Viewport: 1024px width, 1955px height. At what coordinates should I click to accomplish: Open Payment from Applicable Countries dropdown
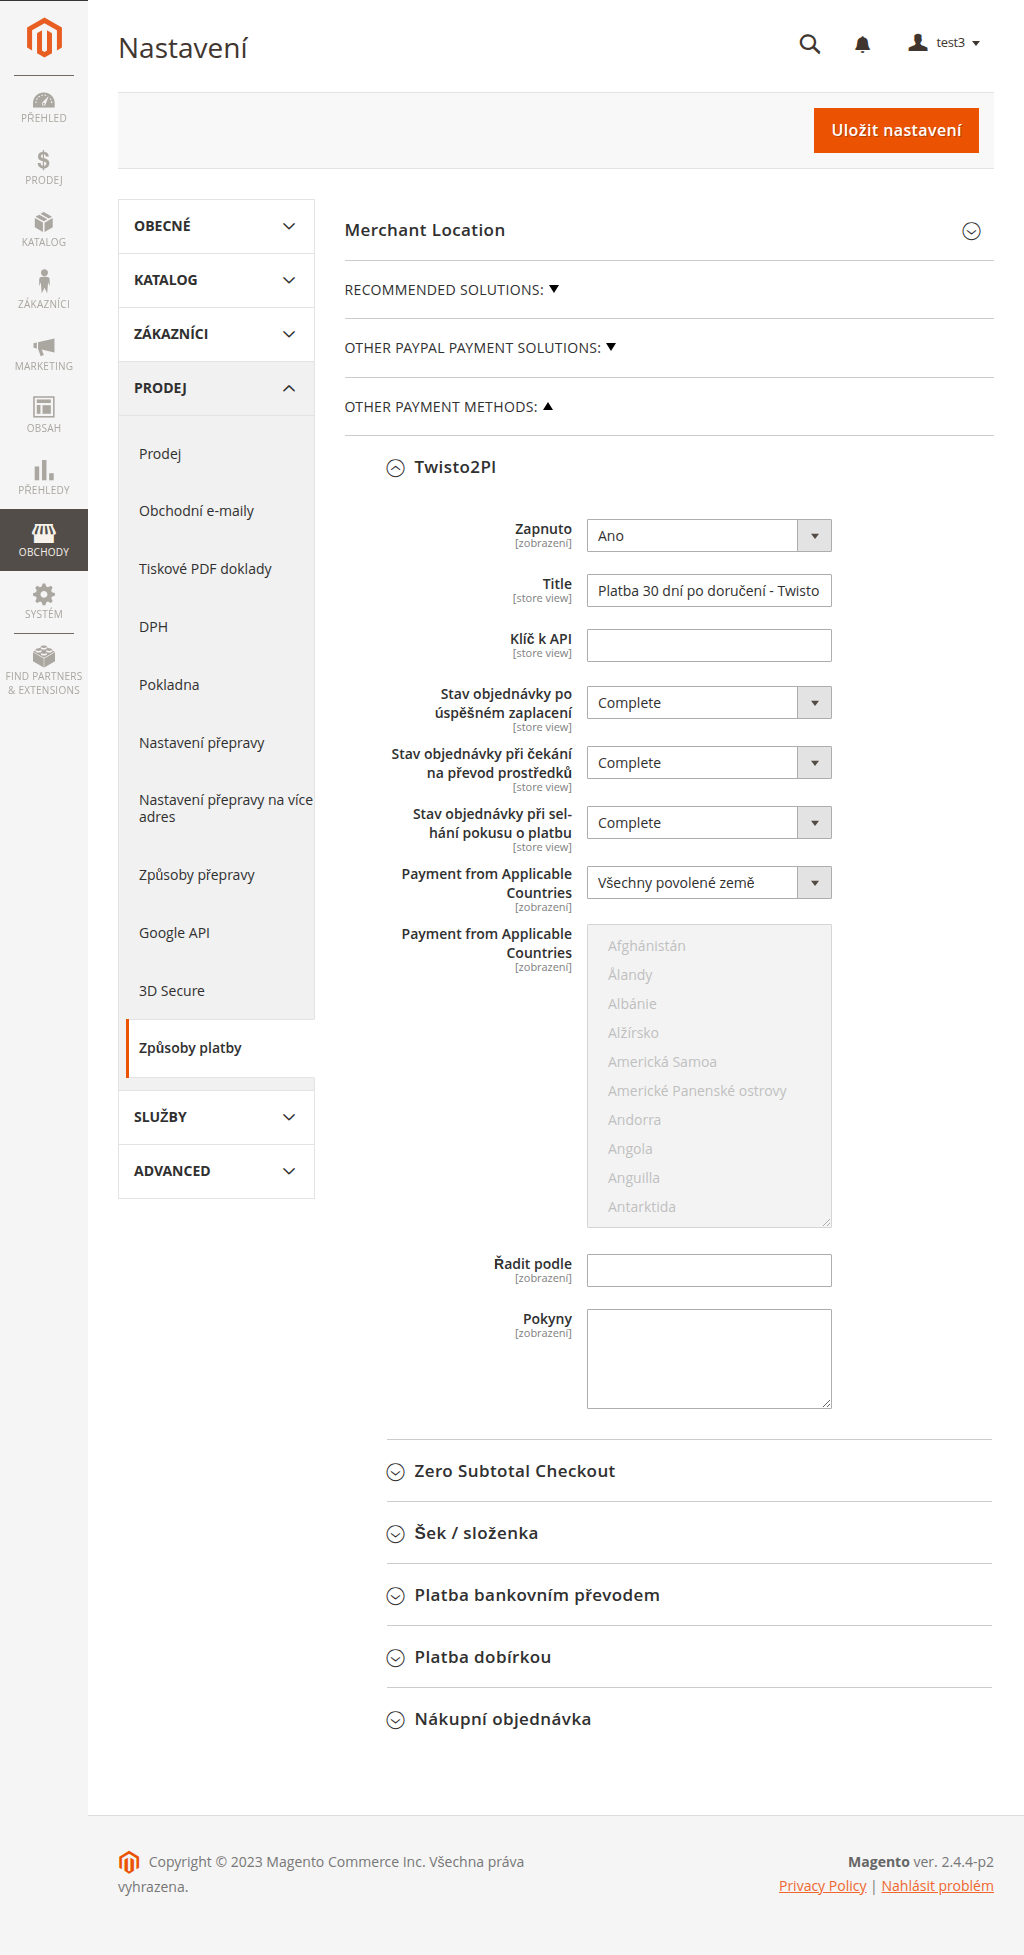[x=708, y=883]
